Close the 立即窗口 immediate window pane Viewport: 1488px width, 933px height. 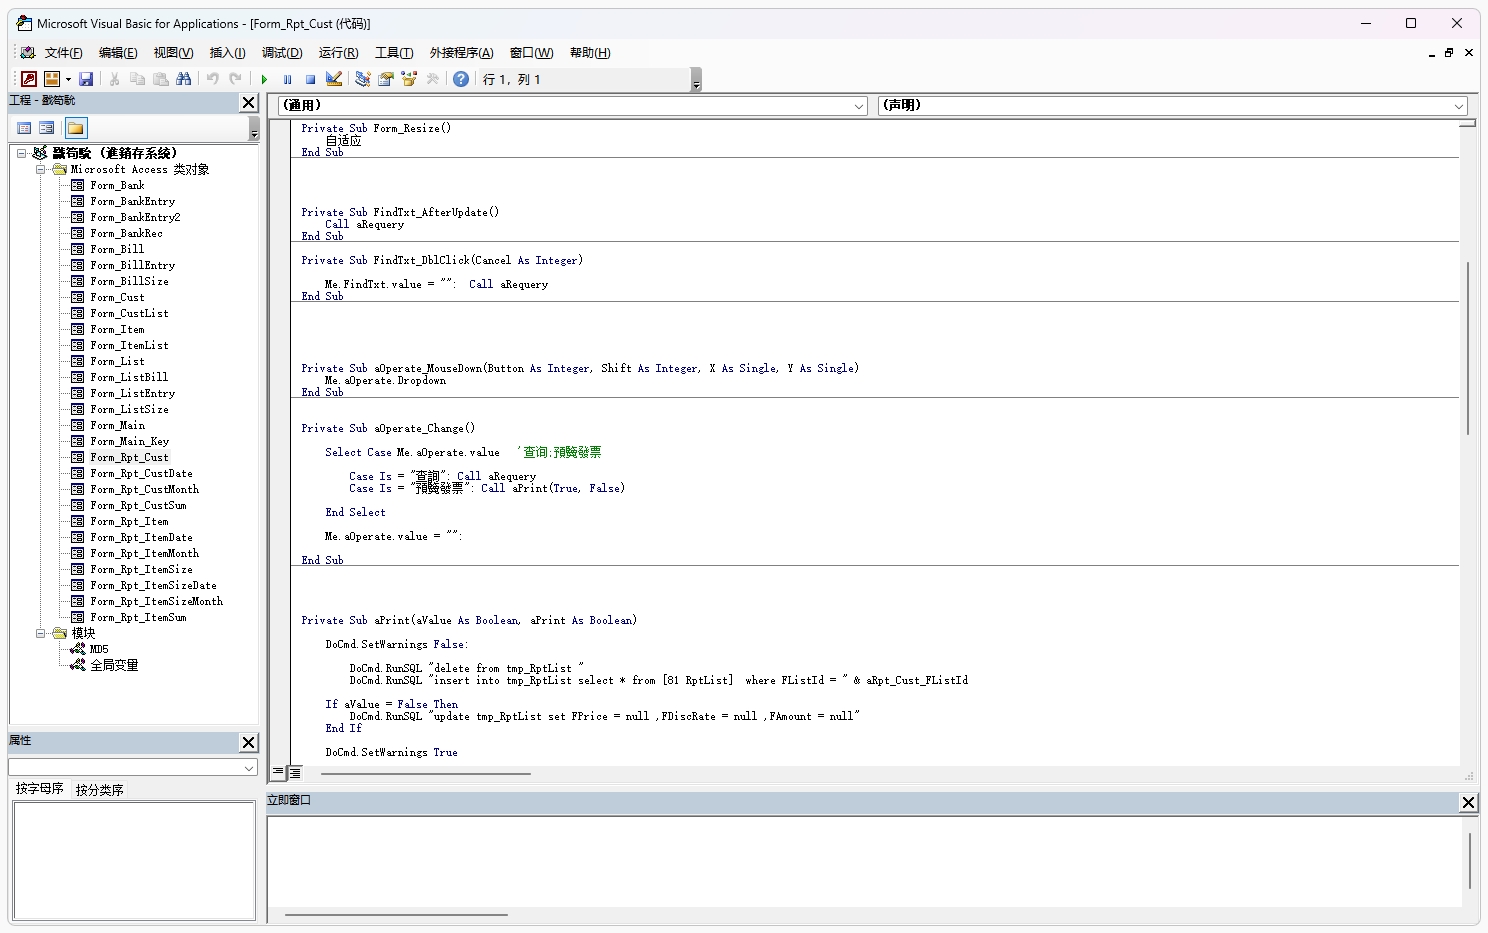point(1468,802)
